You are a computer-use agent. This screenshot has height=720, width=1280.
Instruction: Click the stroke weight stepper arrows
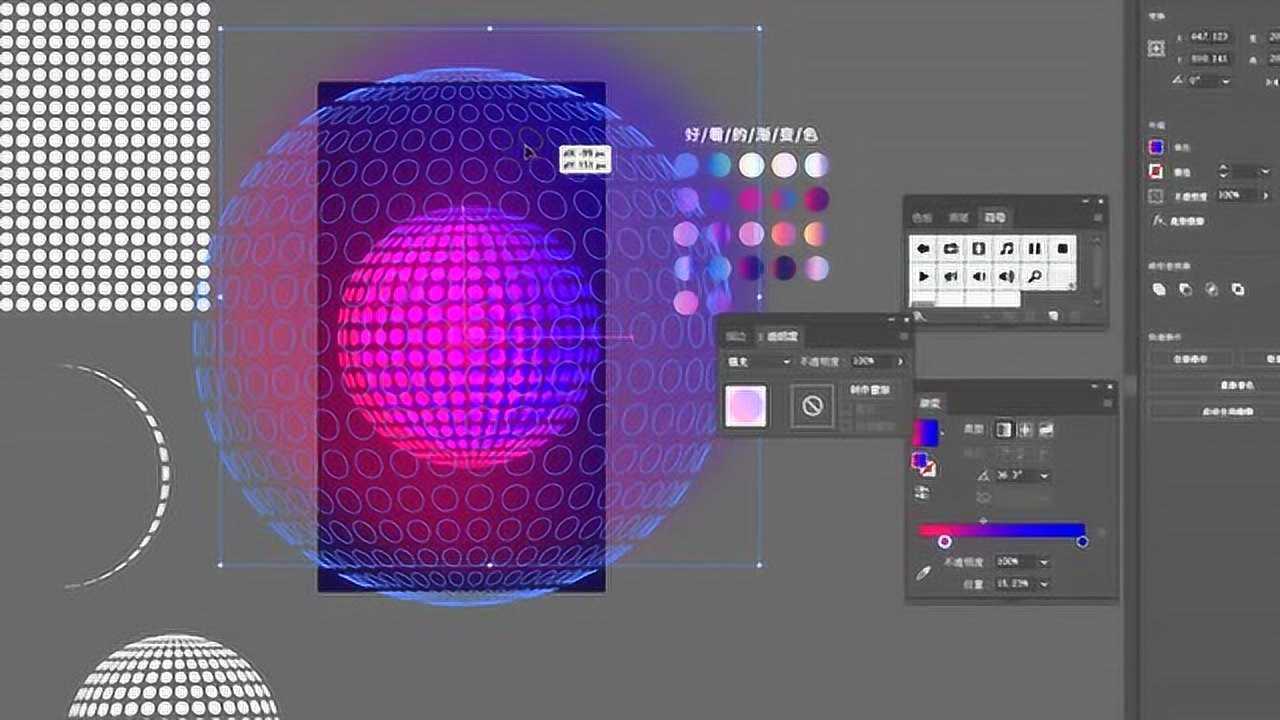tap(1224, 171)
